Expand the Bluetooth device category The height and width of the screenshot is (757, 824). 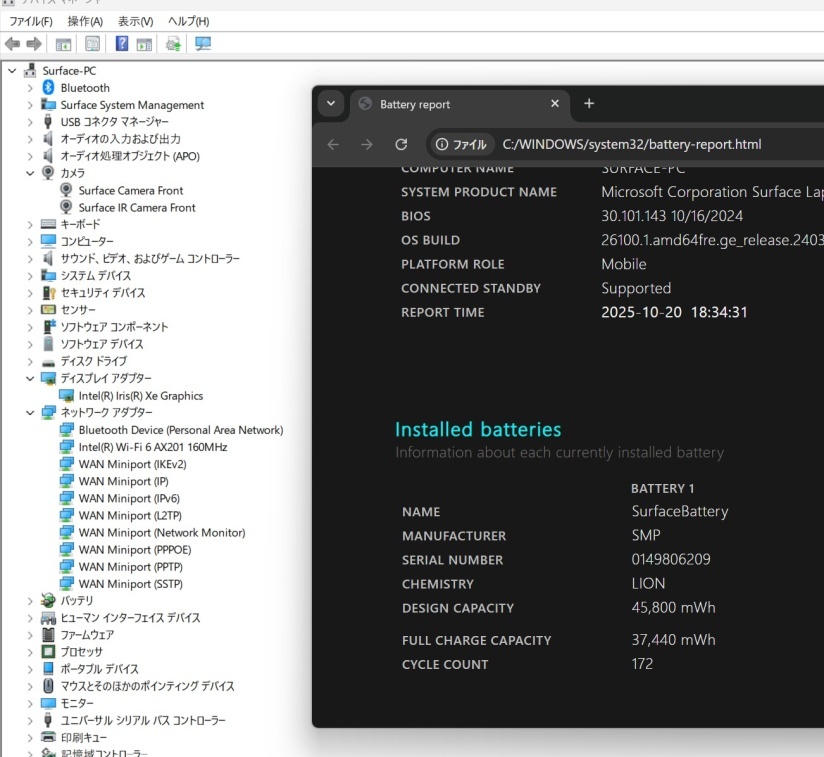coord(30,88)
